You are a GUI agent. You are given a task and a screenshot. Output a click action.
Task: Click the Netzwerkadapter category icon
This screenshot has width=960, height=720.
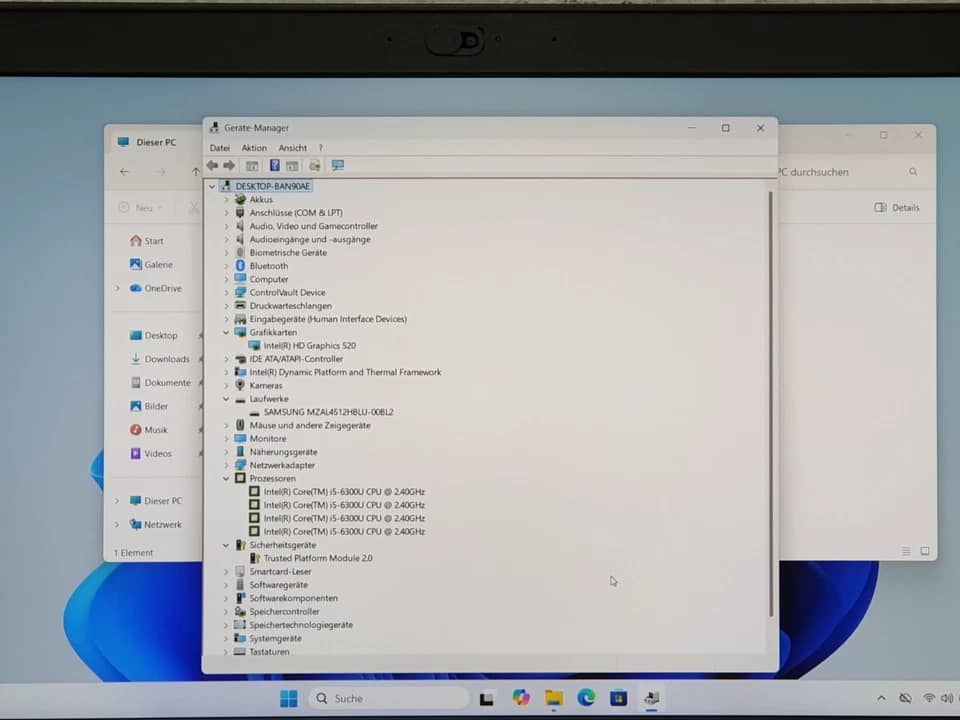240,465
